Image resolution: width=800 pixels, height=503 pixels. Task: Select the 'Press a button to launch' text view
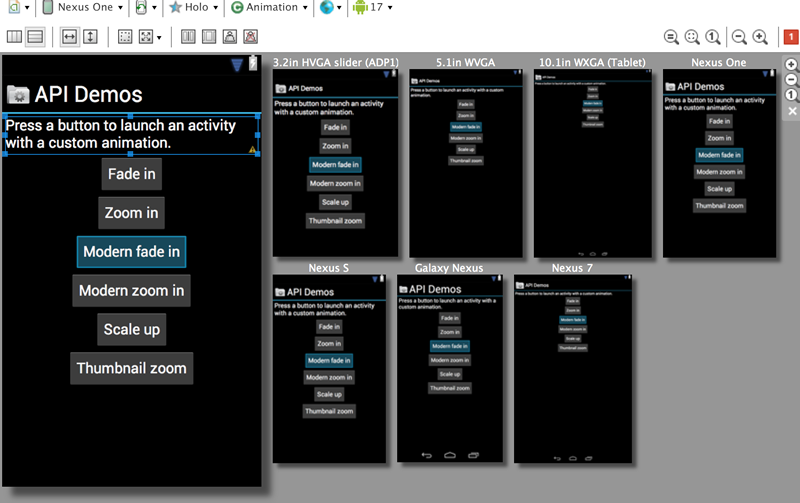click(131, 134)
